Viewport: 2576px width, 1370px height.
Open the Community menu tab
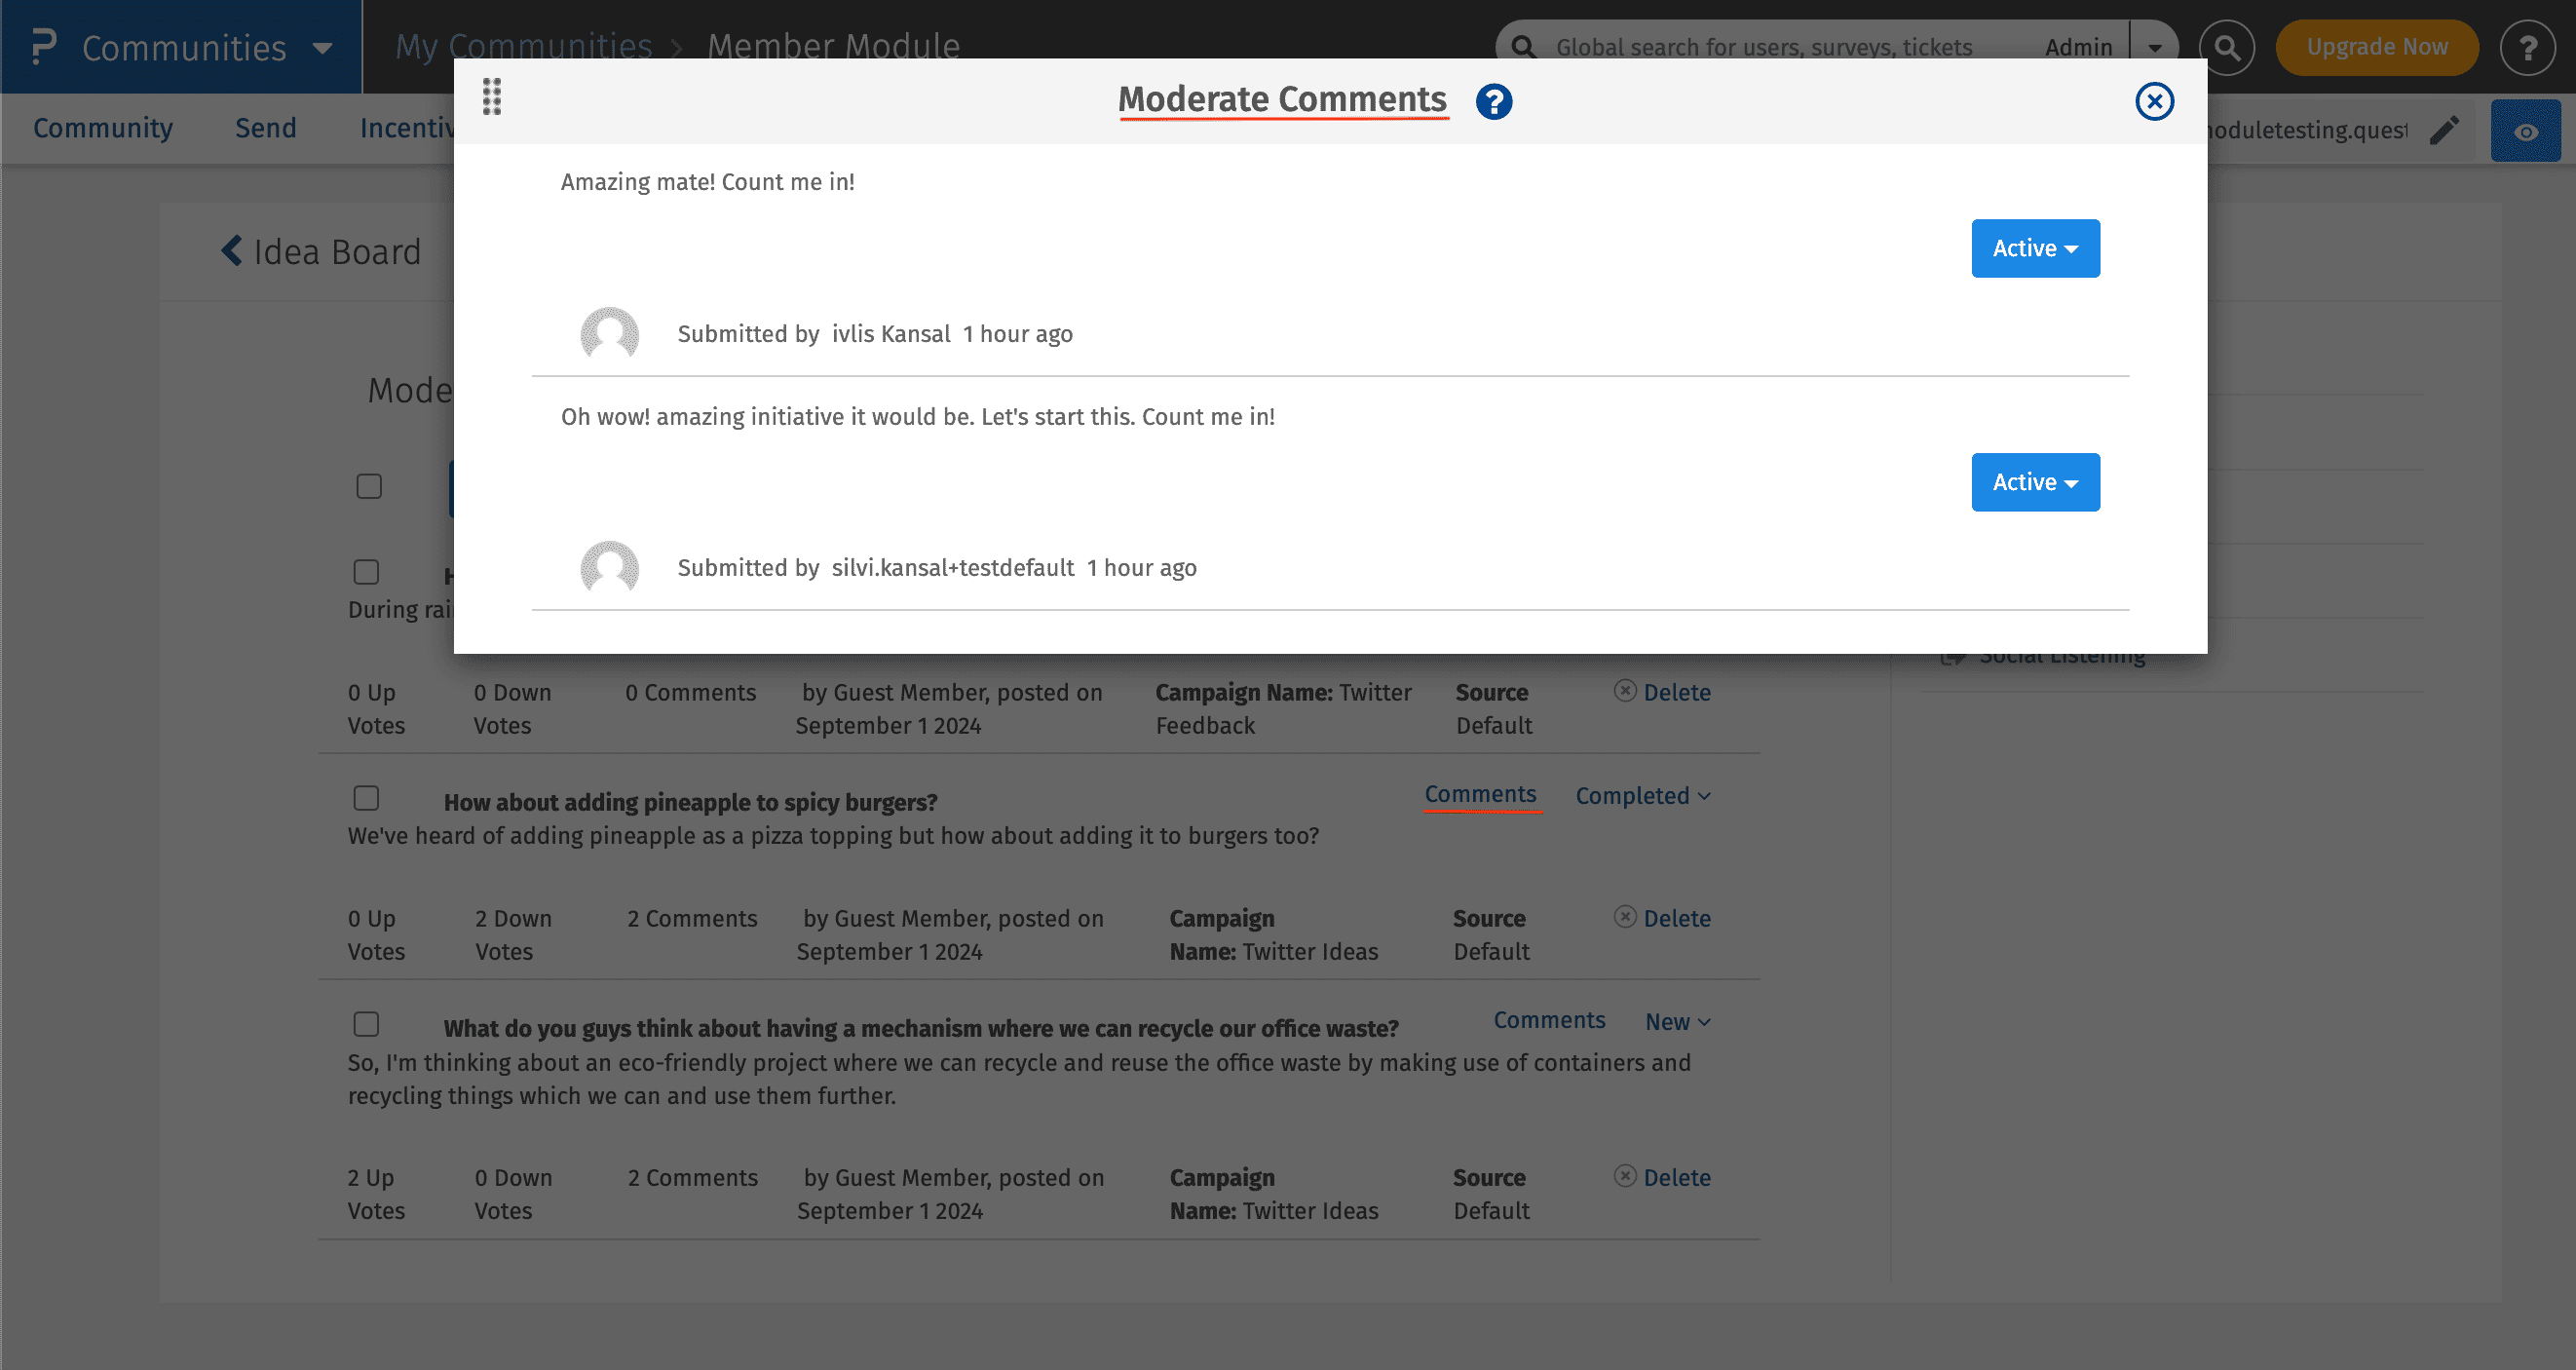[103, 128]
